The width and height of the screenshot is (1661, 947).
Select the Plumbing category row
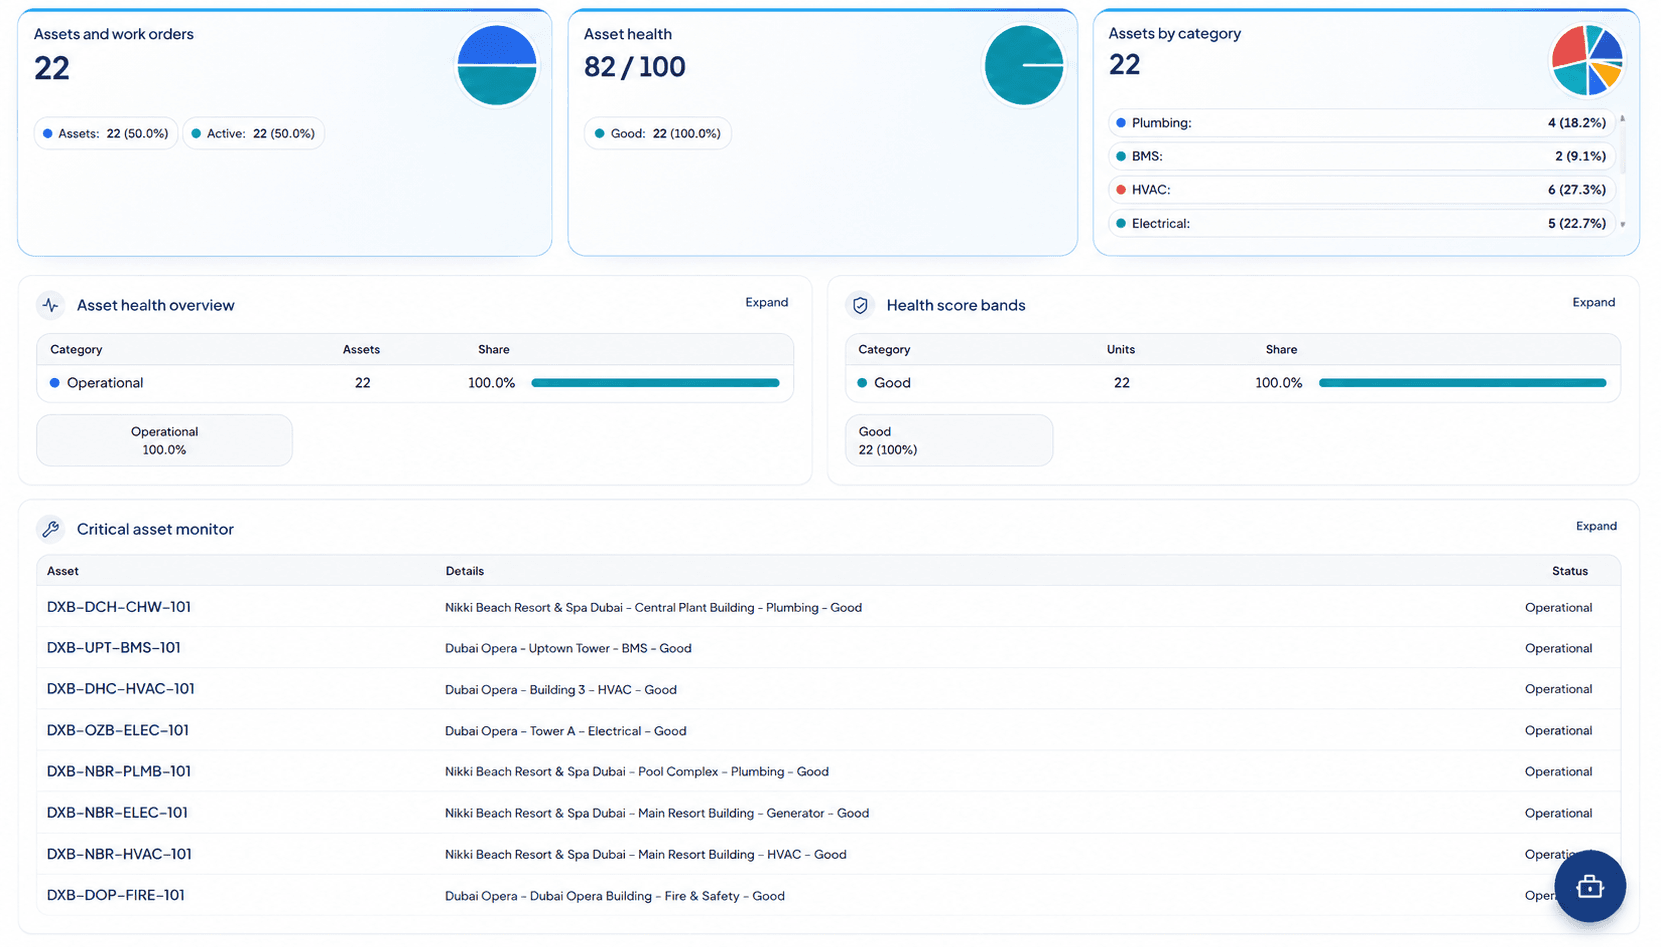coord(1360,123)
